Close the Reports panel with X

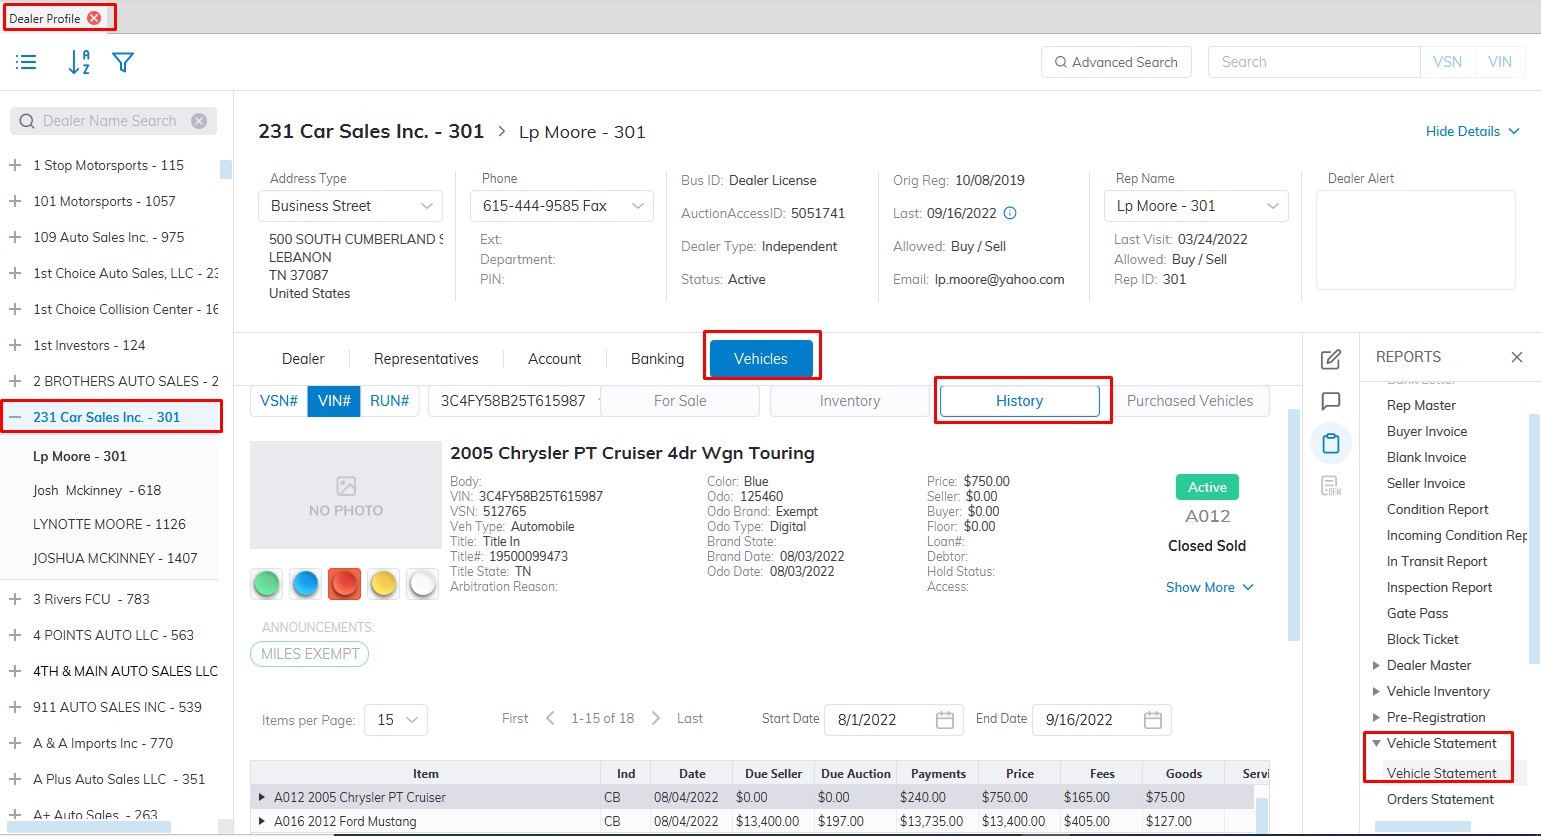click(1516, 357)
